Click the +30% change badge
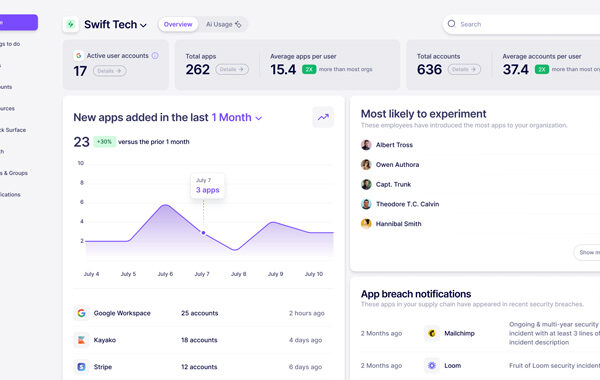The width and height of the screenshot is (600, 380). pos(104,142)
